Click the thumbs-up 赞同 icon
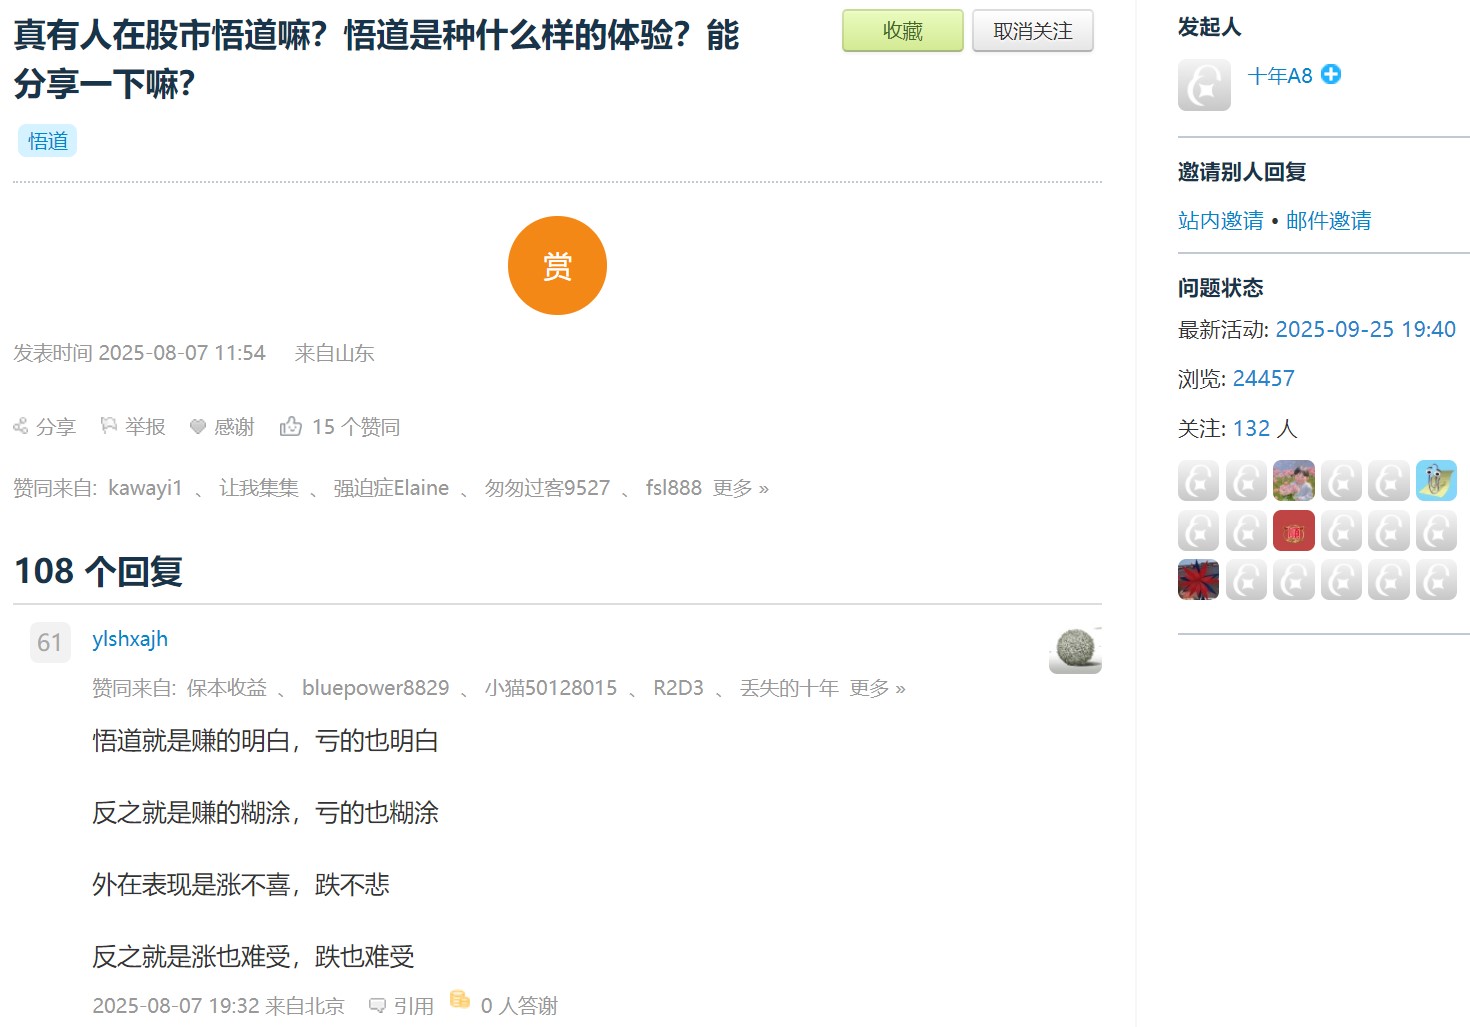This screenshot has width=1470, height=1027. [x=291, y=426]
